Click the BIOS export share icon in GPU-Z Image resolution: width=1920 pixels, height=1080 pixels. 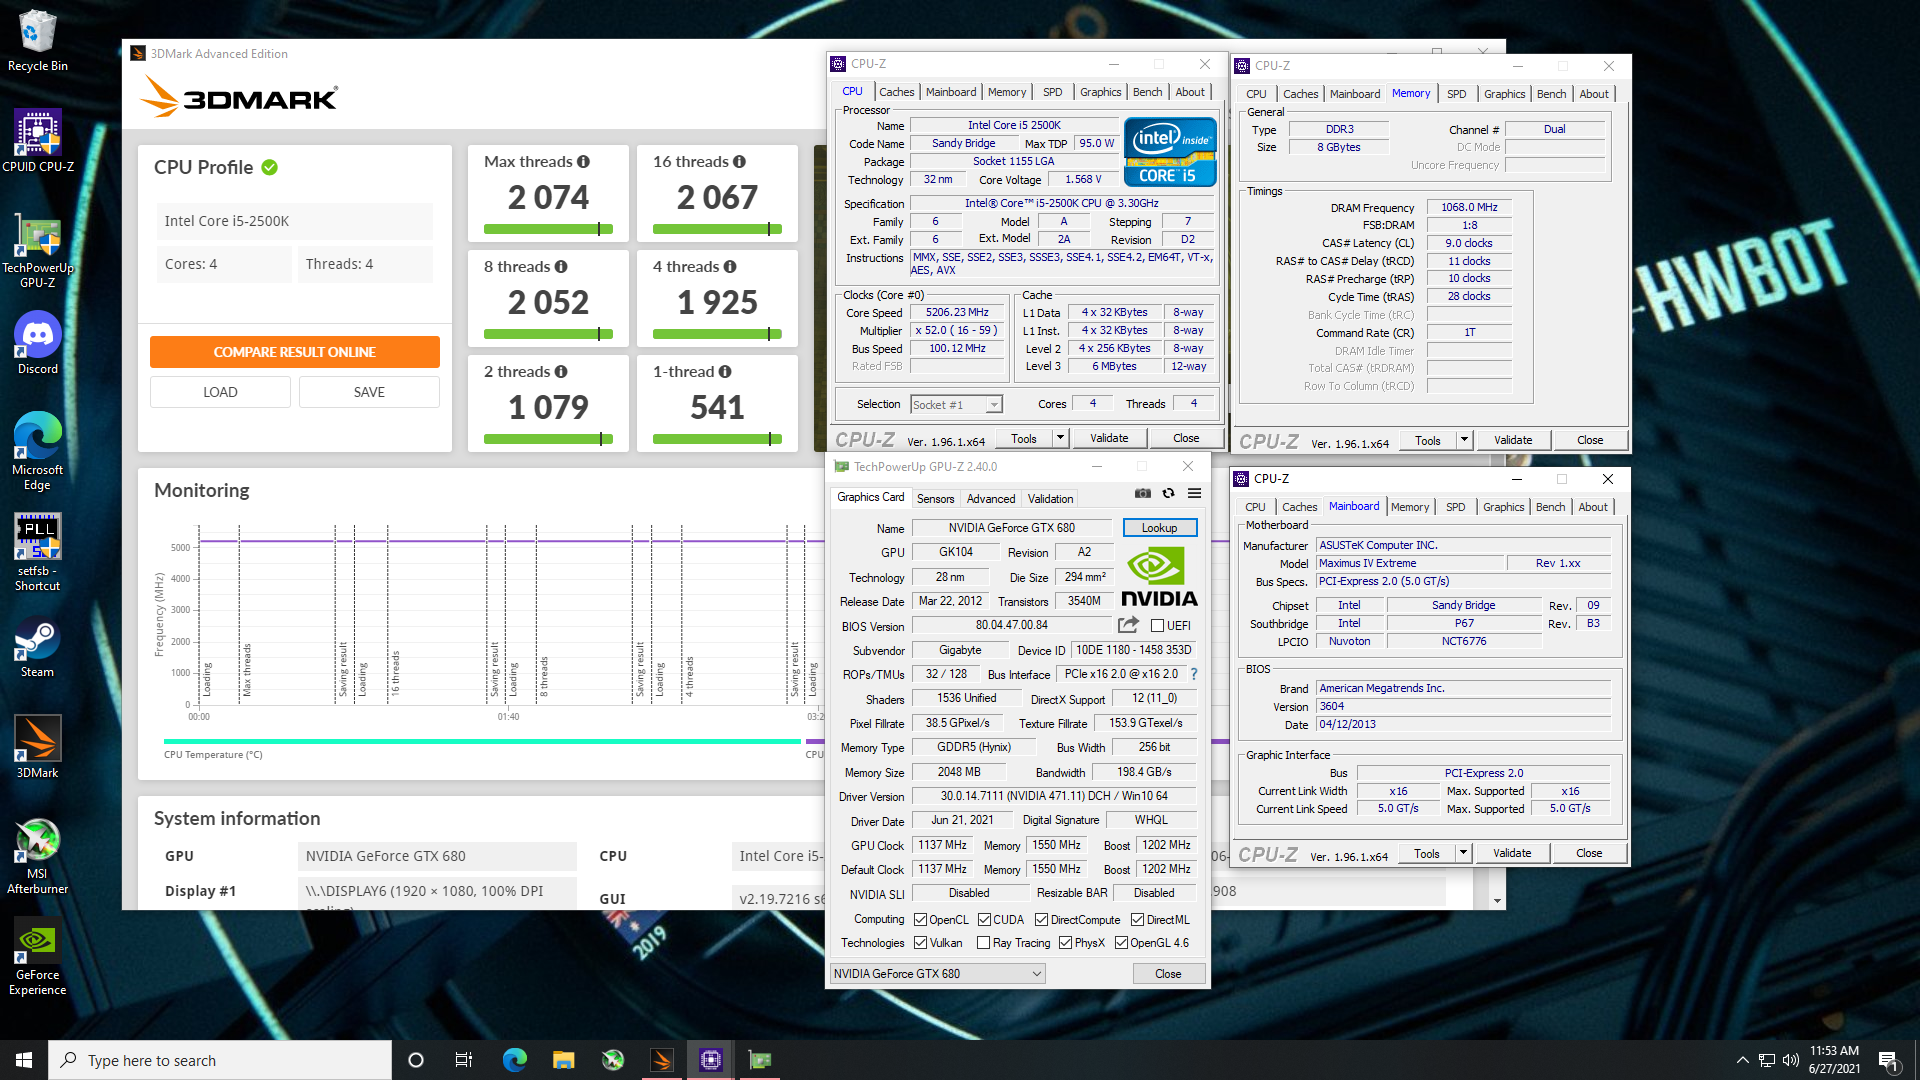(x=1128, y=625)
